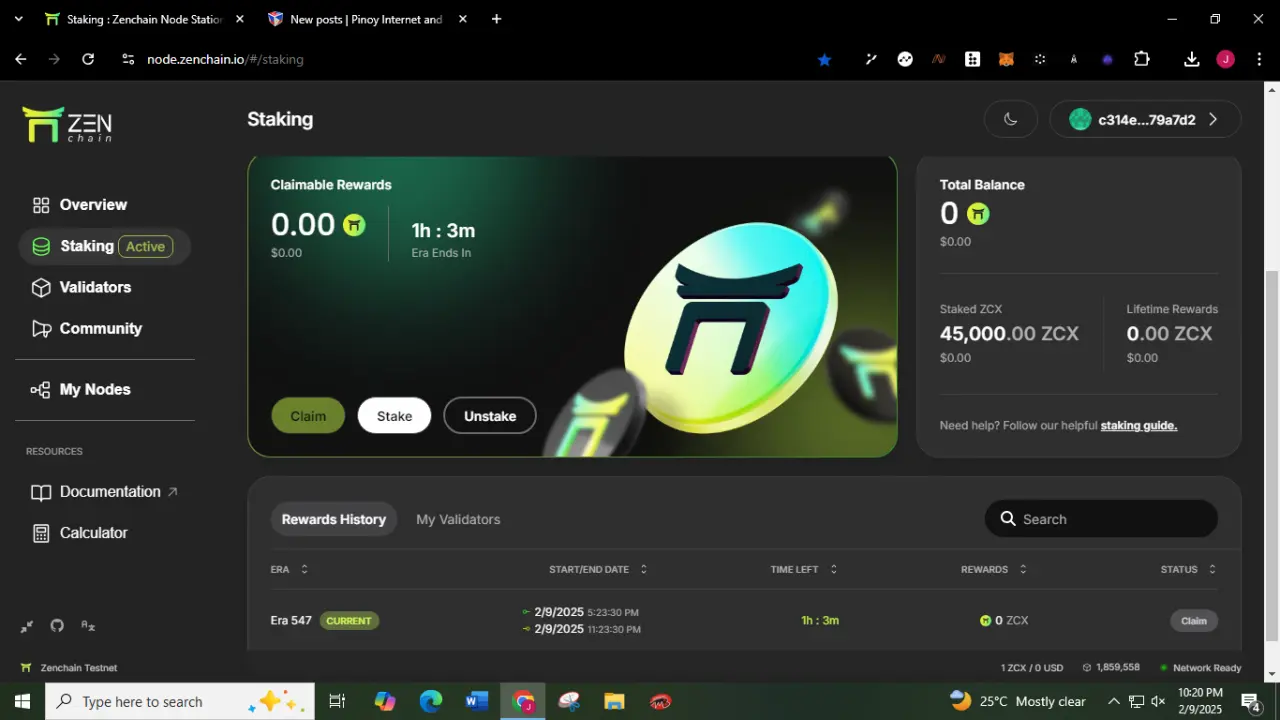Image resolution: width=1280 pixels, height=720 pixels.
Task: Open Google Chrome on the taskbar
Action: [x=523, y=701]
